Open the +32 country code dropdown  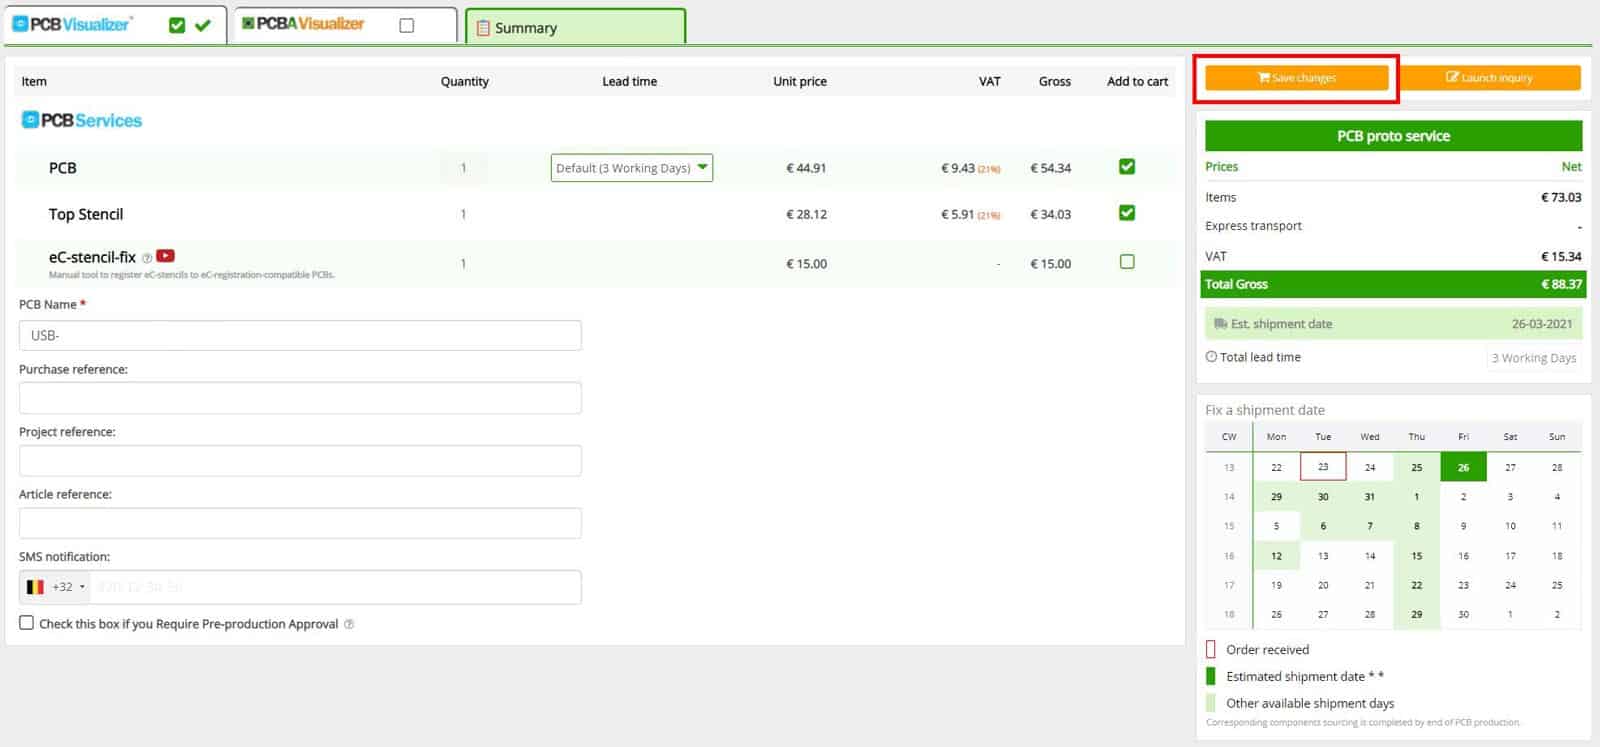pos(55,587)
